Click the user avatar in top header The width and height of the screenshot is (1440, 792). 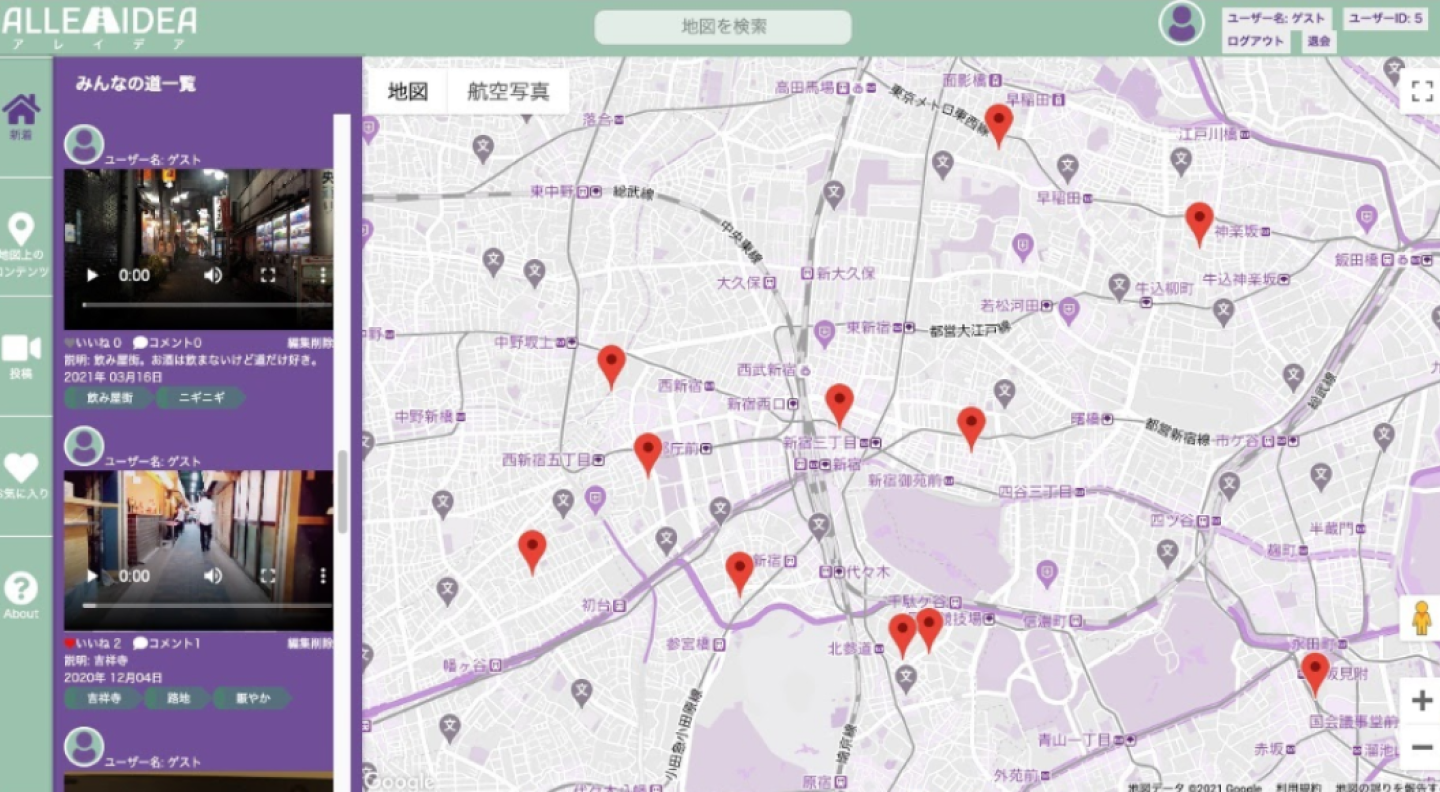pyautogui.click(x=1181, y=23)
